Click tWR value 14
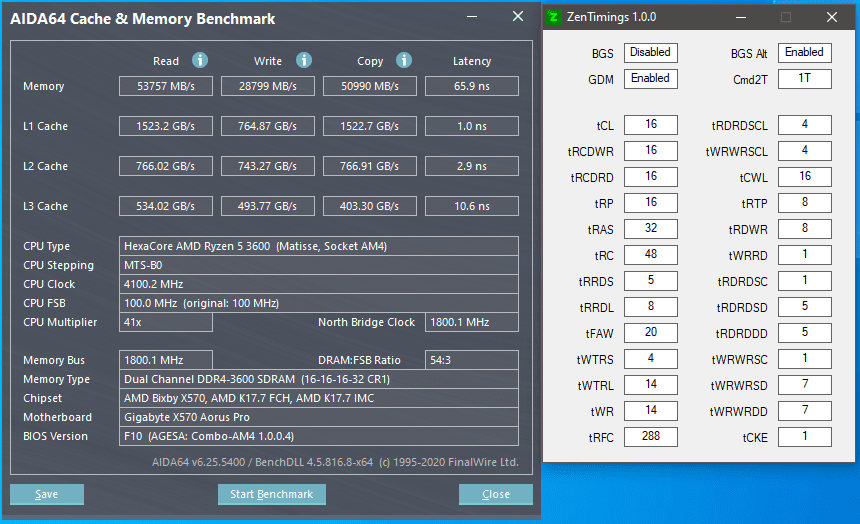Screen dimensions: 860x524 pyautogui.click(x=650, y=410)
